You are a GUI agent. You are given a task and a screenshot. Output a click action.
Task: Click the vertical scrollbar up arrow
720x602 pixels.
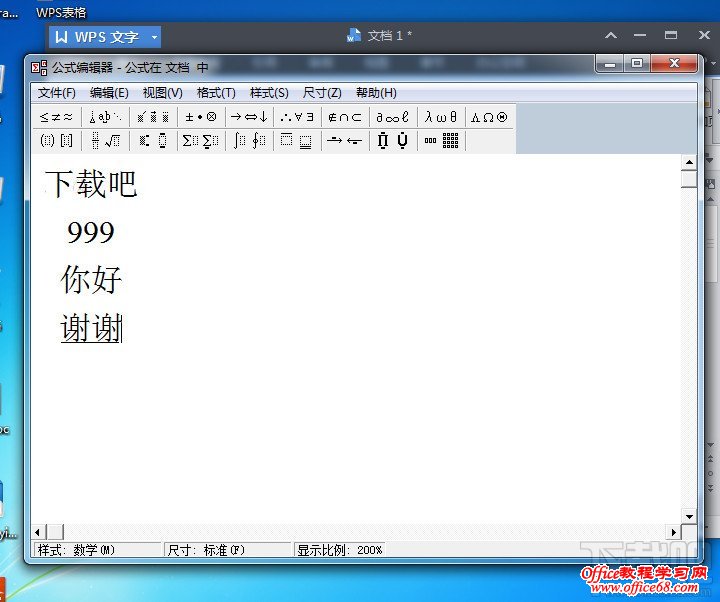coord(689,162)
